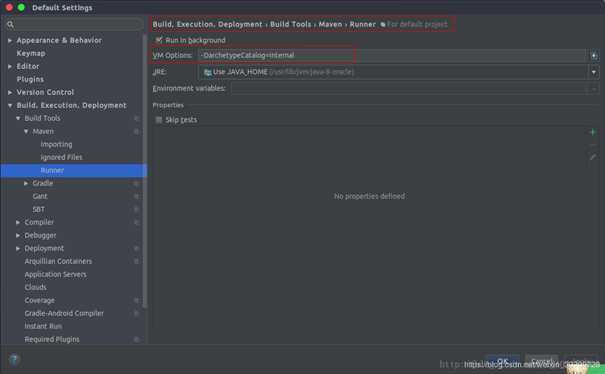Click the project-level icon beside Compiler
Image resolution: width=605 pixels, height=374 pixels.
point(136,222)
